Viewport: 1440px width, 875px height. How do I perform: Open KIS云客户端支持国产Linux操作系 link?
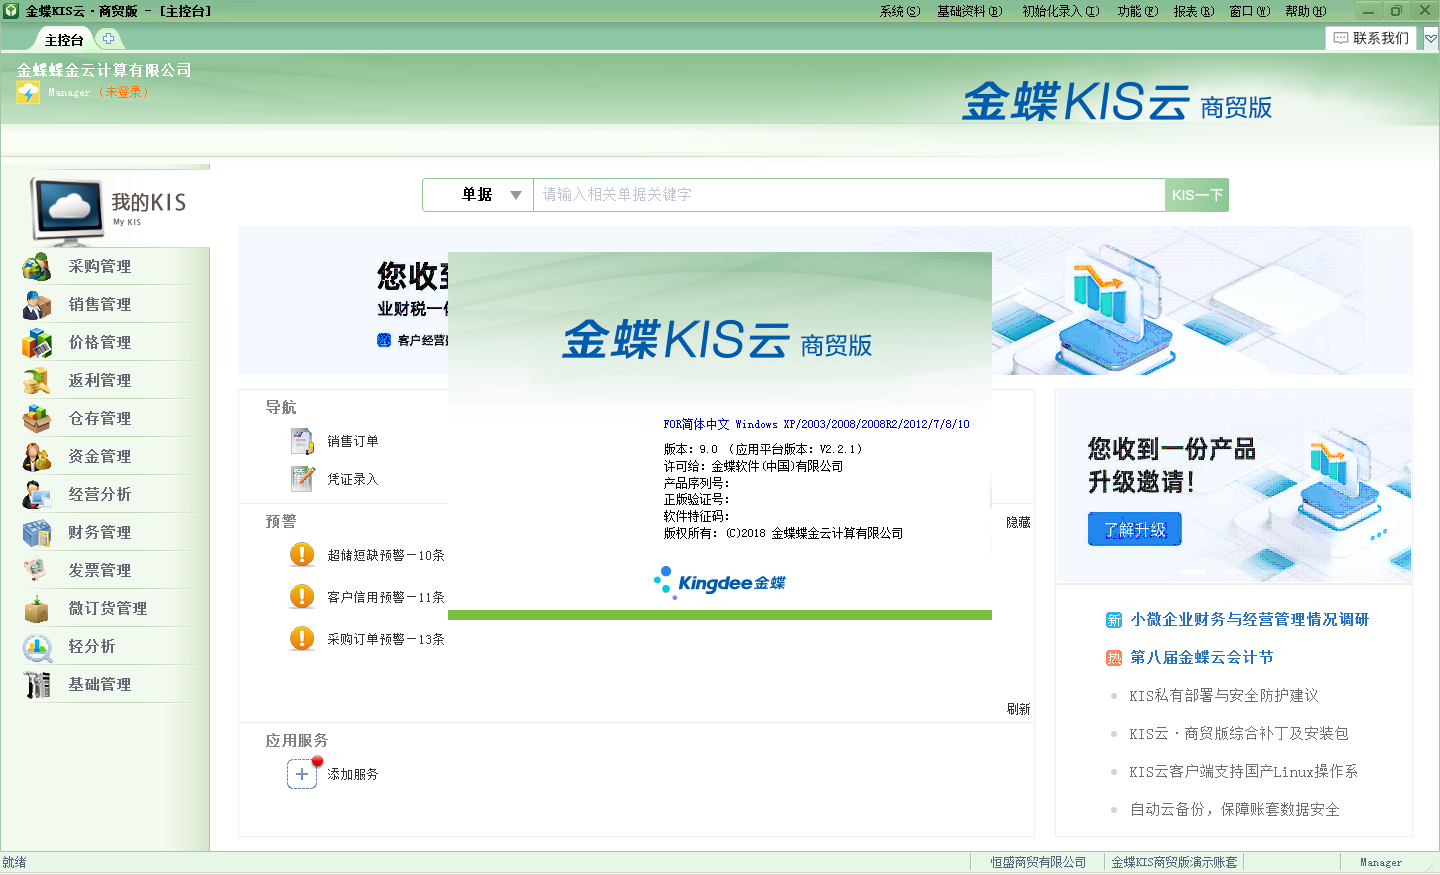(x=1243, y=772)
